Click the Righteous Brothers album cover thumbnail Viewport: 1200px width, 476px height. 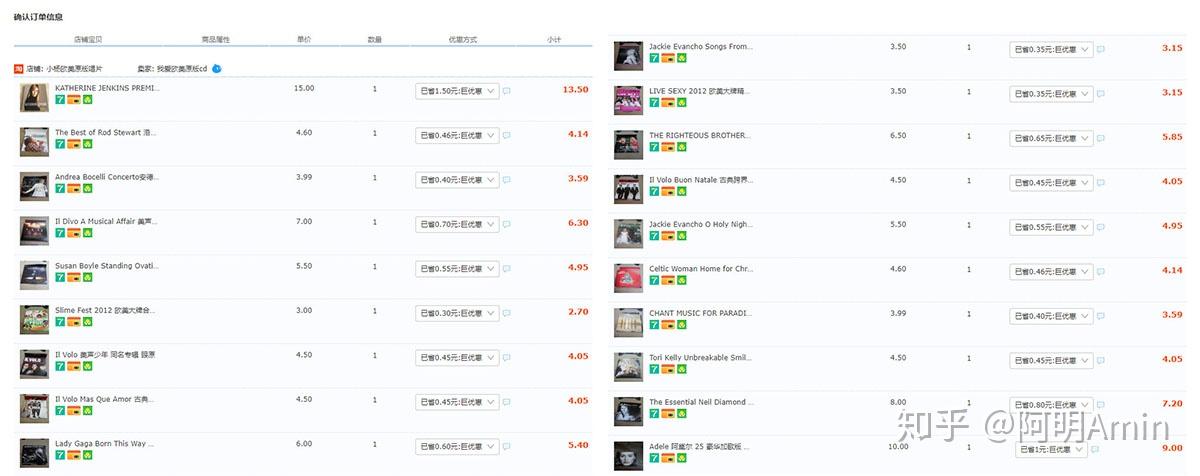[628, 143]
